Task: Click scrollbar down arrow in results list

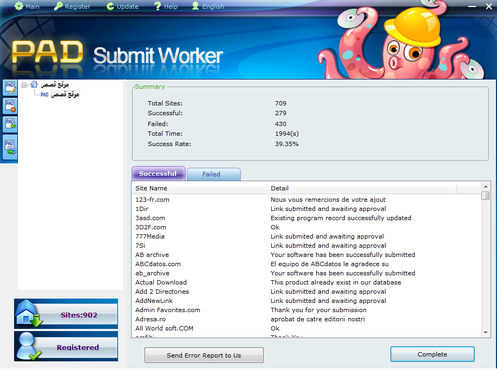Action: click(x=485, y=332)
